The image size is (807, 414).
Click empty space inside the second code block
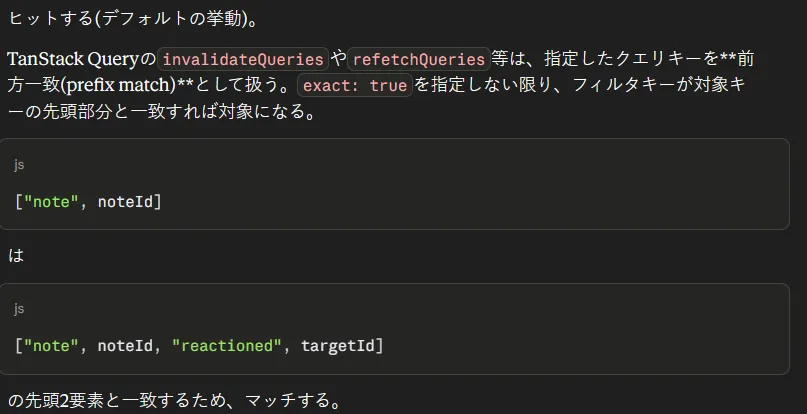click(x=566, y=330)
